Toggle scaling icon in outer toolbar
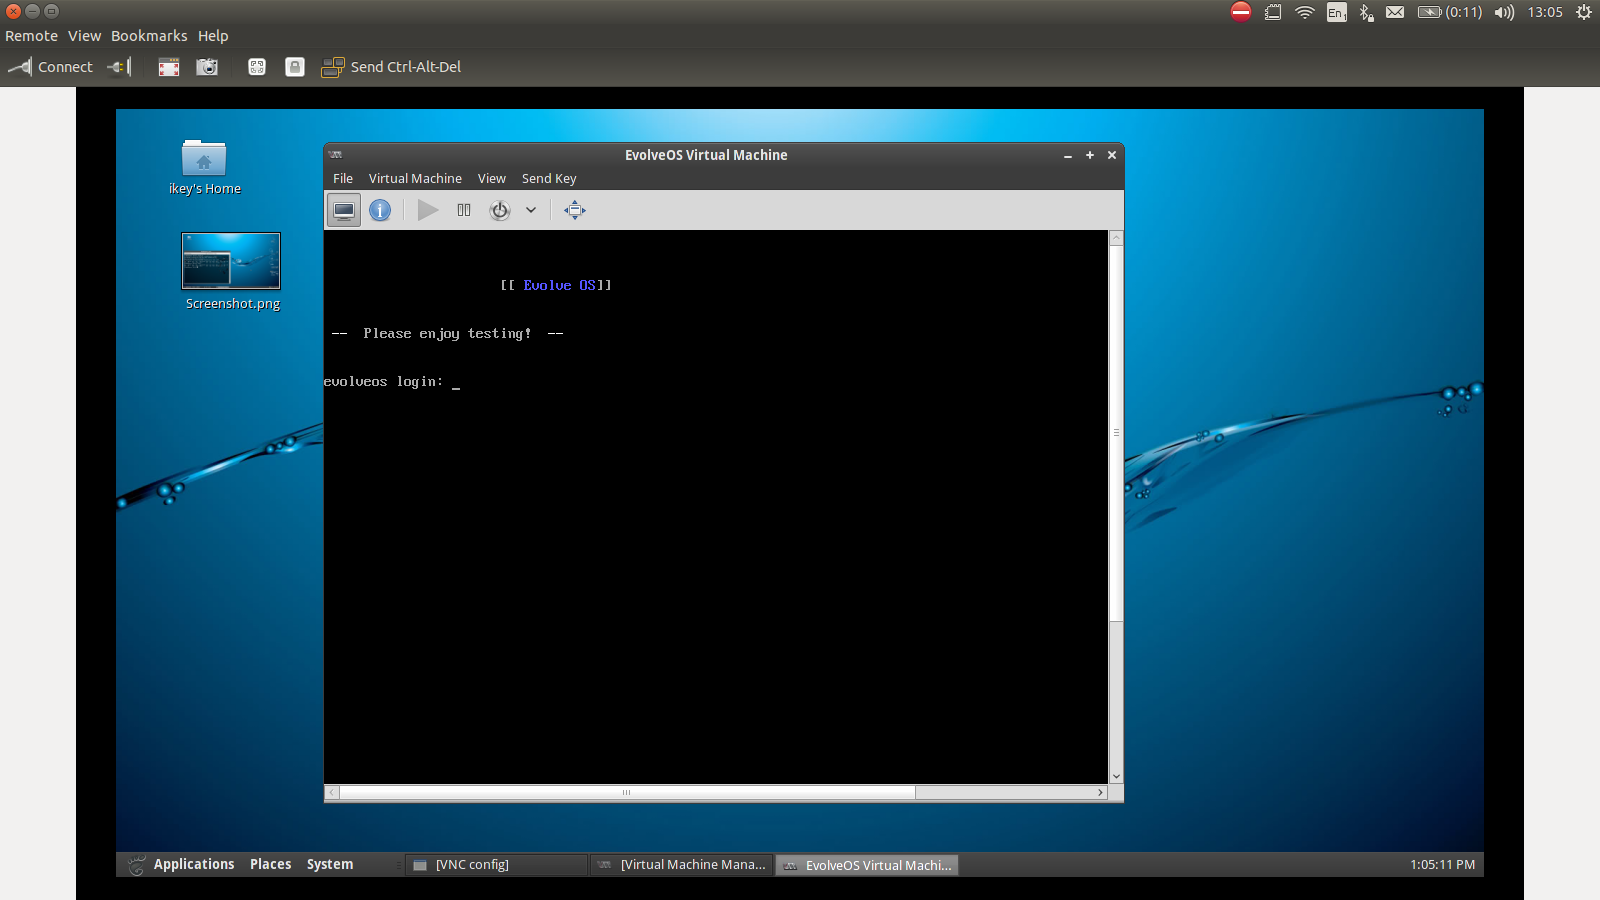This screenshot has width=1600, height=900. [x=257, y=67]
